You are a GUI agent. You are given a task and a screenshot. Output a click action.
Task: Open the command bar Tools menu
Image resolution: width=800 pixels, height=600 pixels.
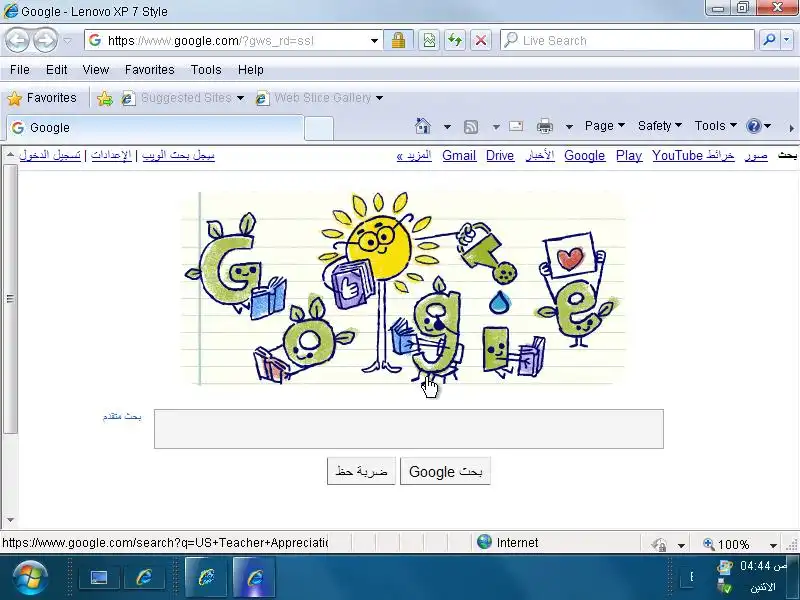(x=715, y=126)
